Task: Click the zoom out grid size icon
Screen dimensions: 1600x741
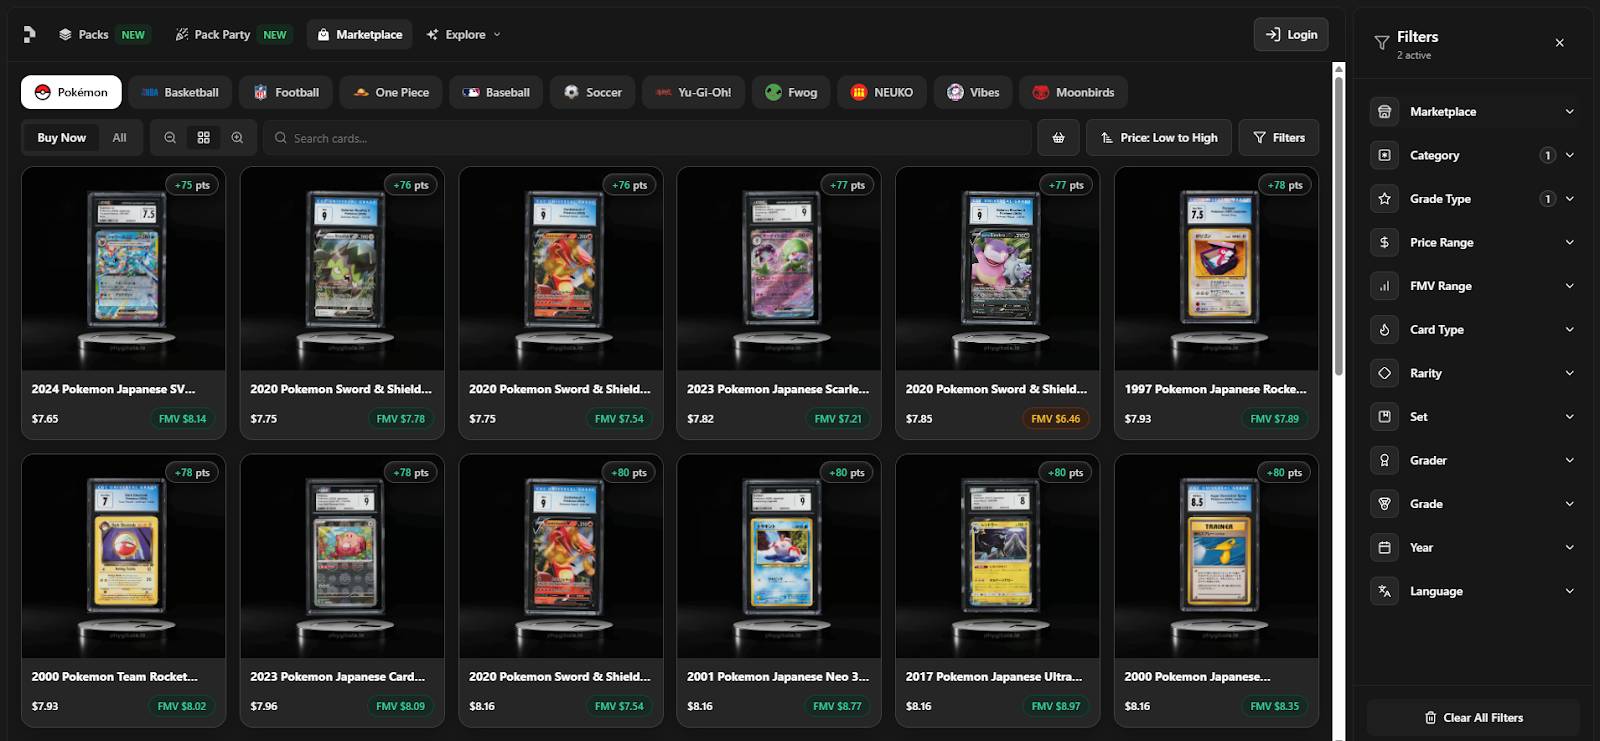Action: (x=170, y=138)
